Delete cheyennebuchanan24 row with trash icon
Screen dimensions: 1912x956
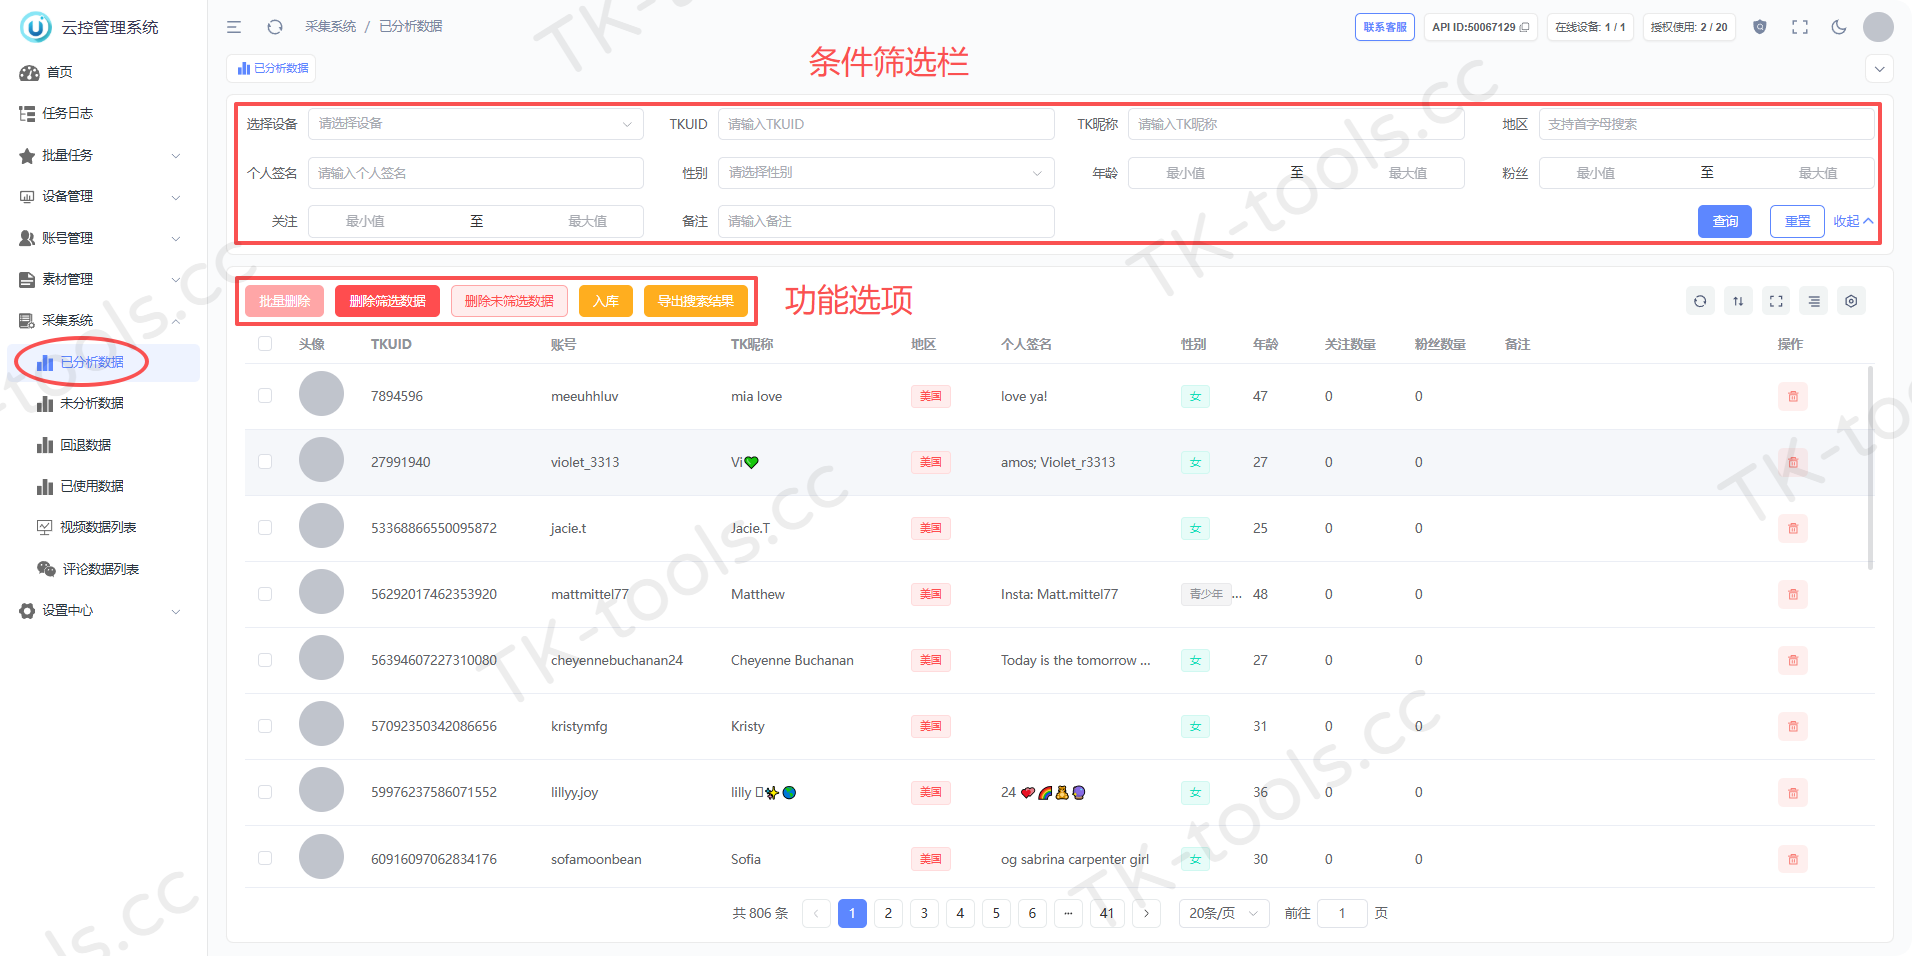point(1793,660)
